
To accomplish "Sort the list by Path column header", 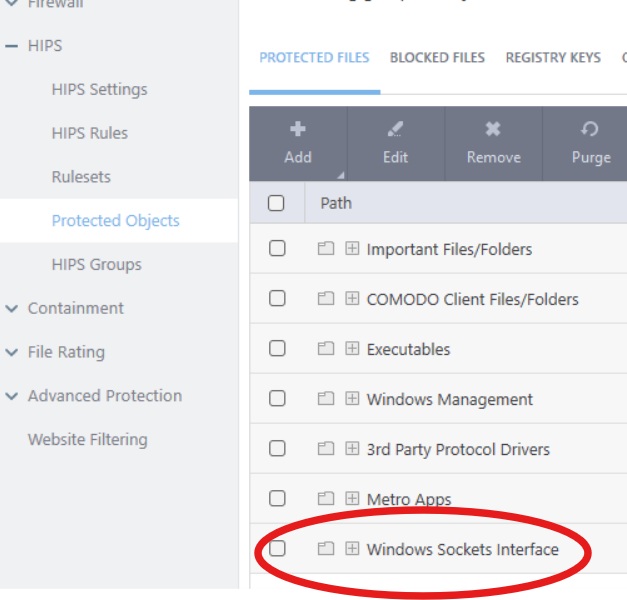I will [x=336, y=203].
